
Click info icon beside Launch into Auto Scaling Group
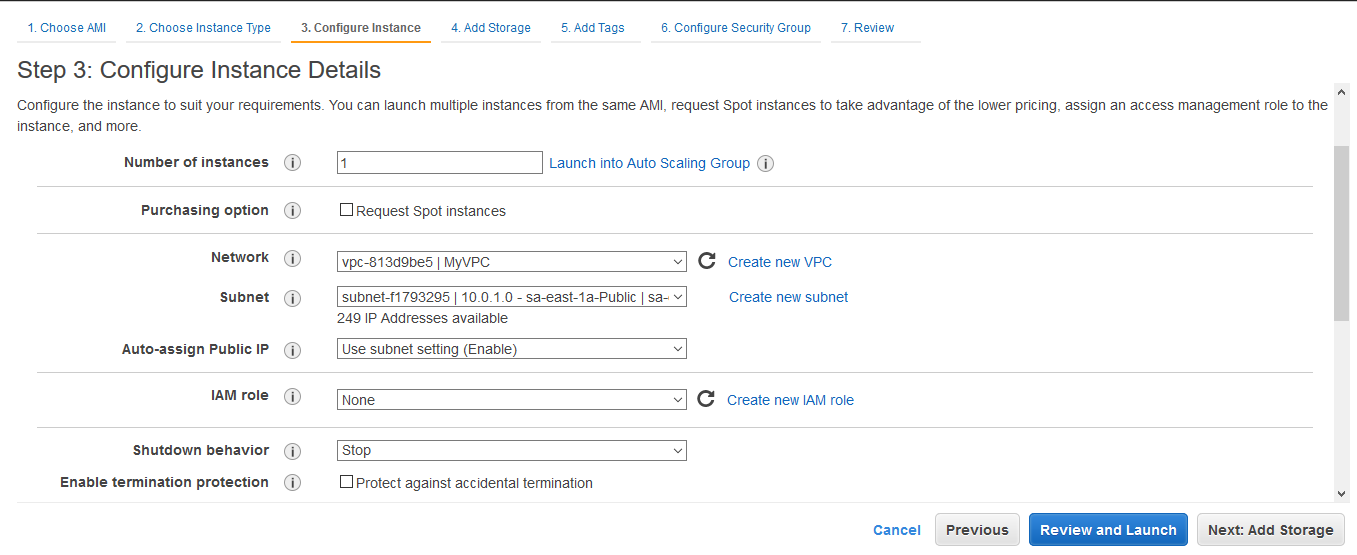coord(766,164)
